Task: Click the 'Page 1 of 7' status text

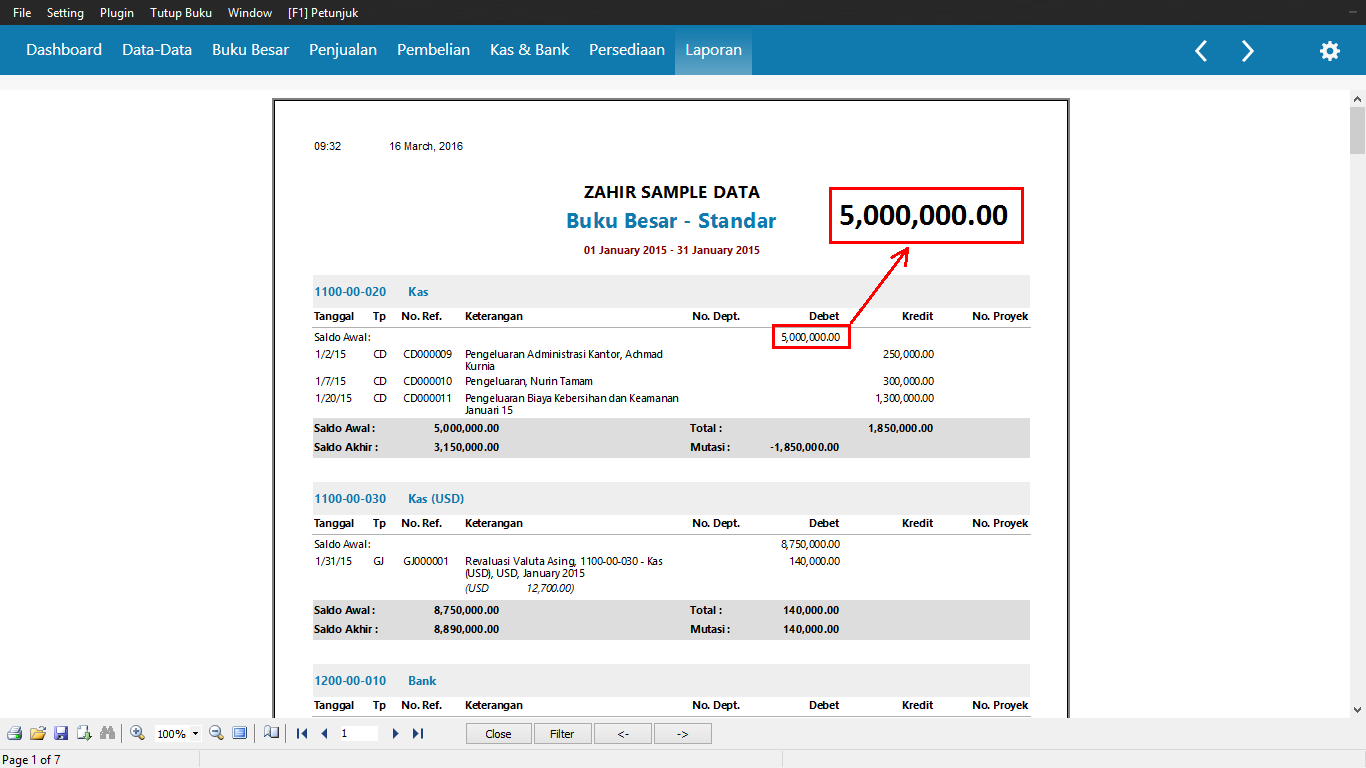Action: click(x=32, y=760)
